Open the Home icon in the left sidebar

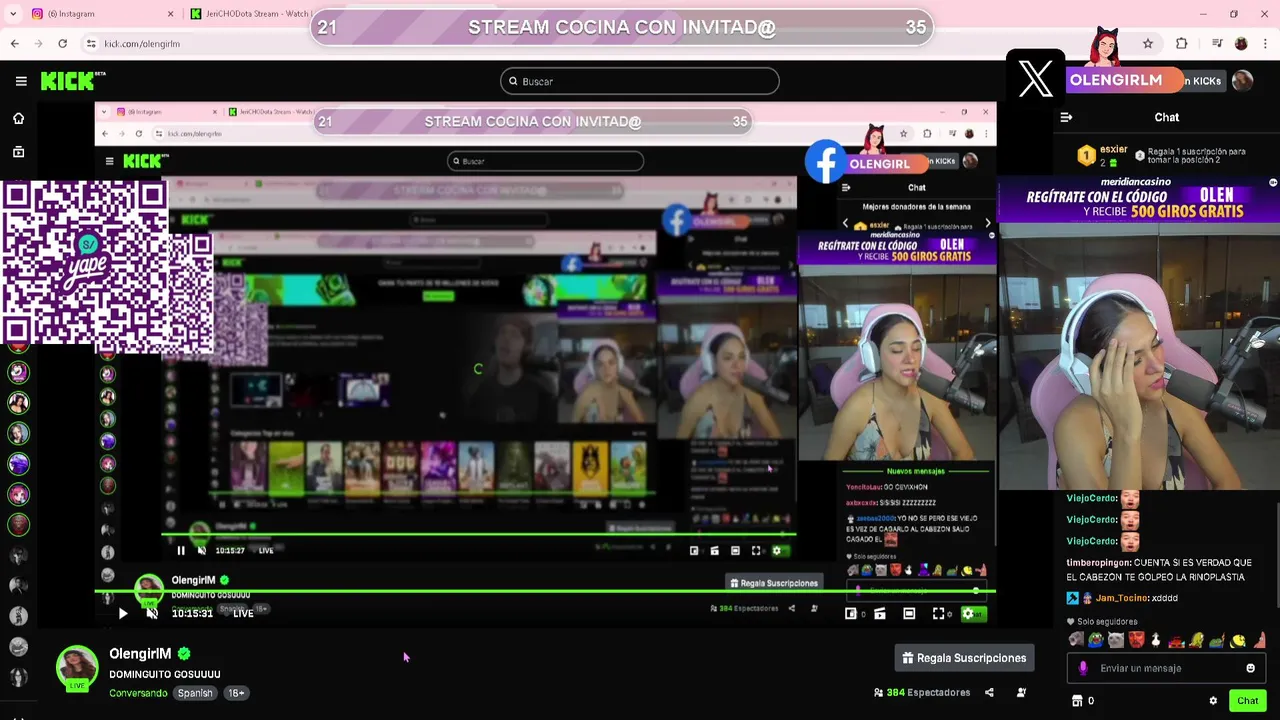(18, 118)
